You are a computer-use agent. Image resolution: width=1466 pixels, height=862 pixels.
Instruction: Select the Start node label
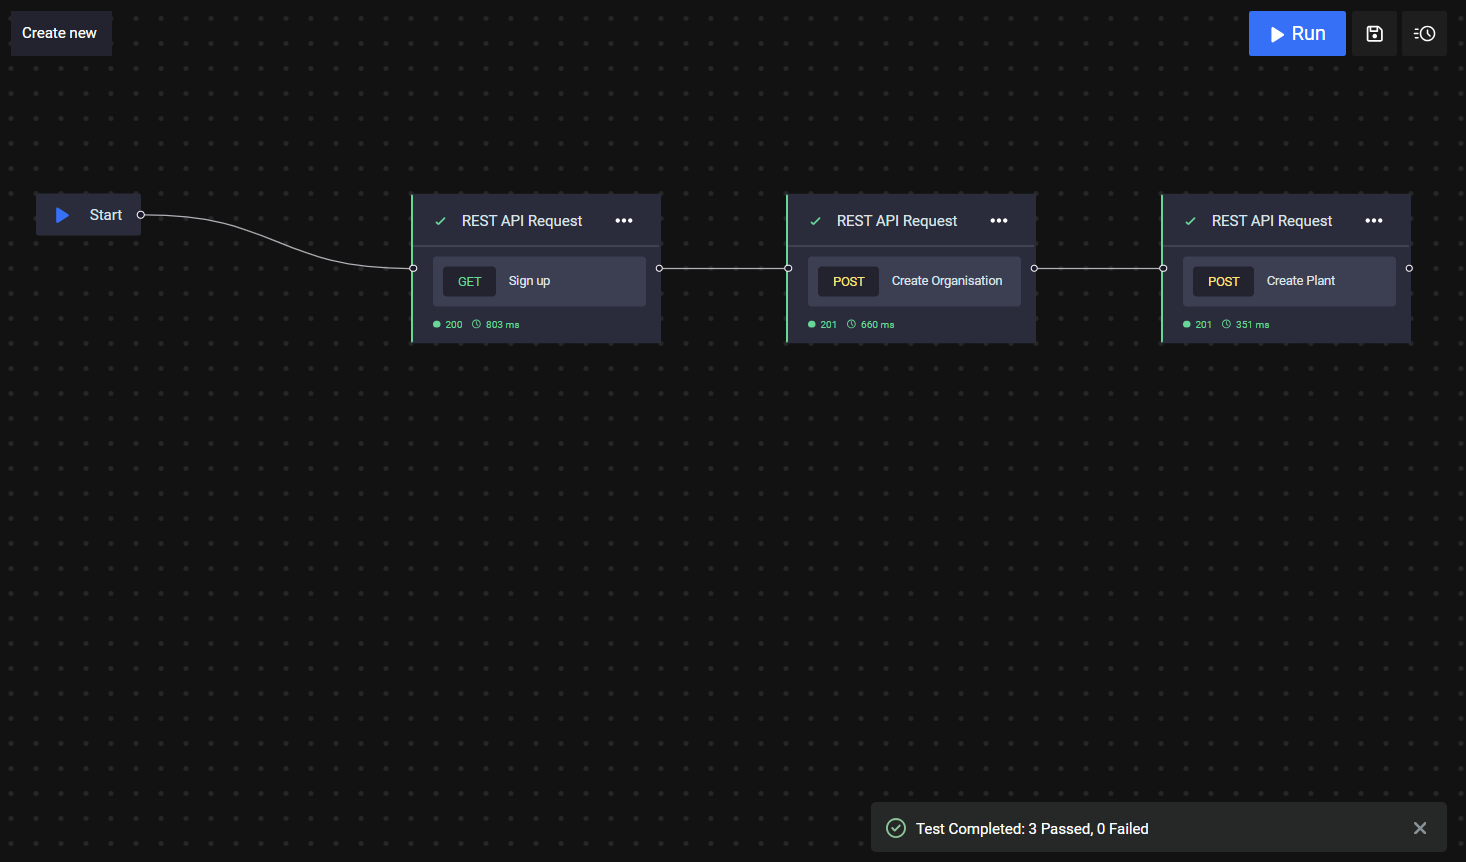coord(106,215)
